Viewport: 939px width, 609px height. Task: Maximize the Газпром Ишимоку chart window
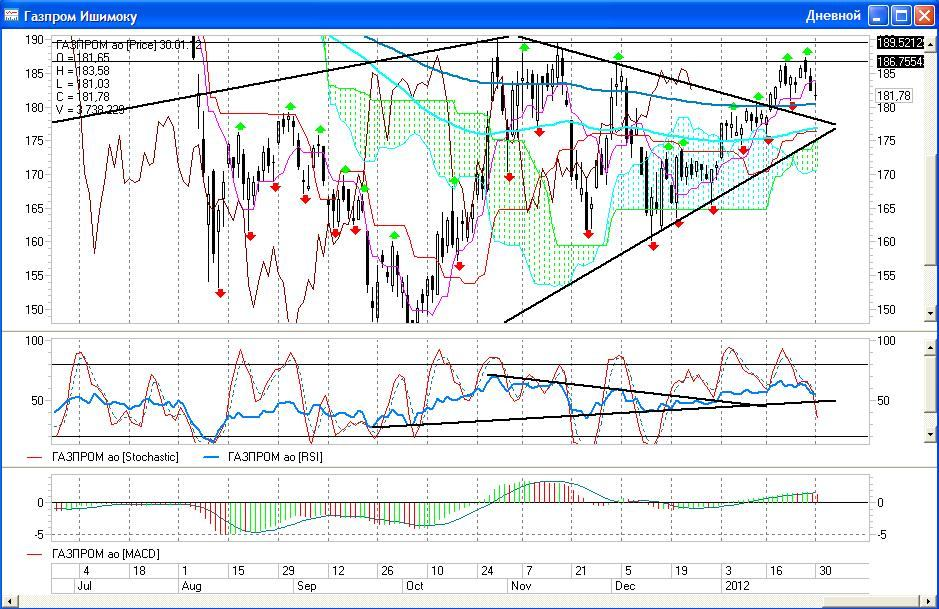click(x=901, y=16)
